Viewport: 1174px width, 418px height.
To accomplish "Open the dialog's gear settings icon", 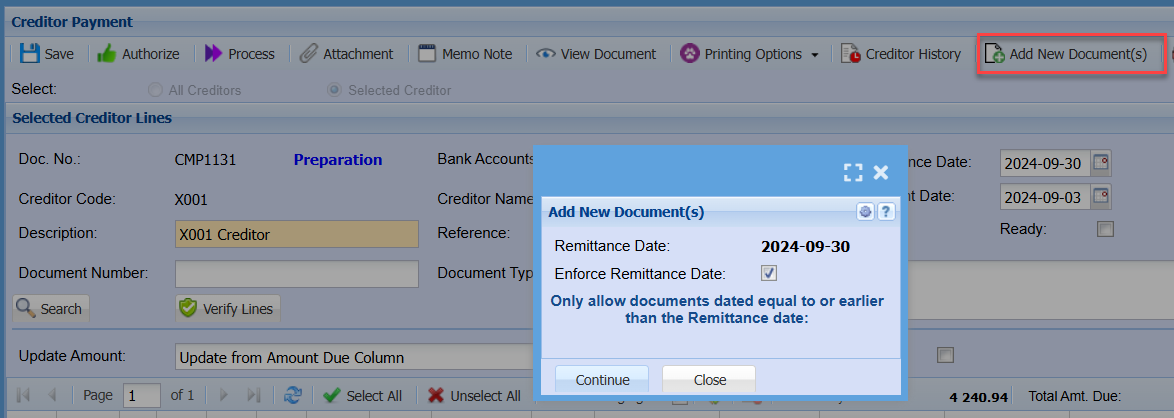I will tap(866, 212).
